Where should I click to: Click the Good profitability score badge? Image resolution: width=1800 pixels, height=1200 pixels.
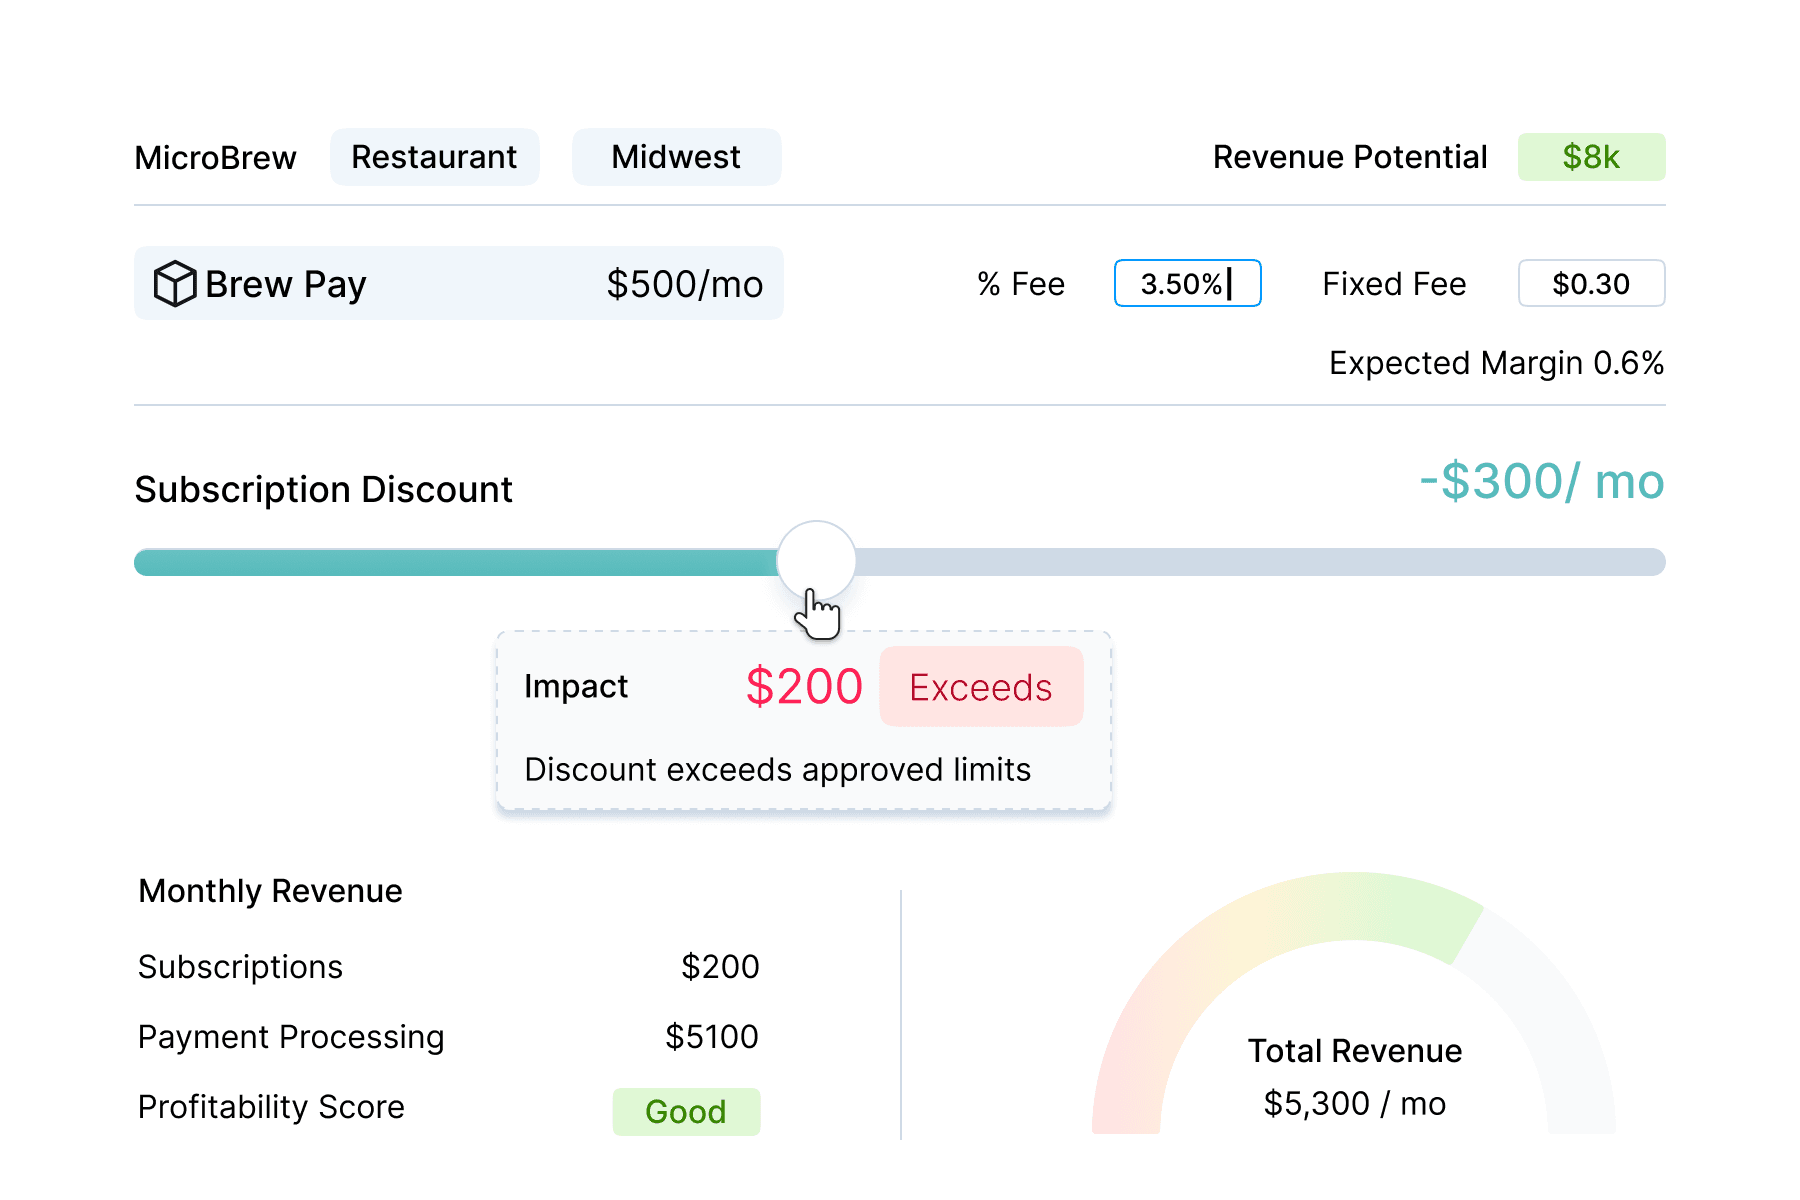click(686, 1112)
